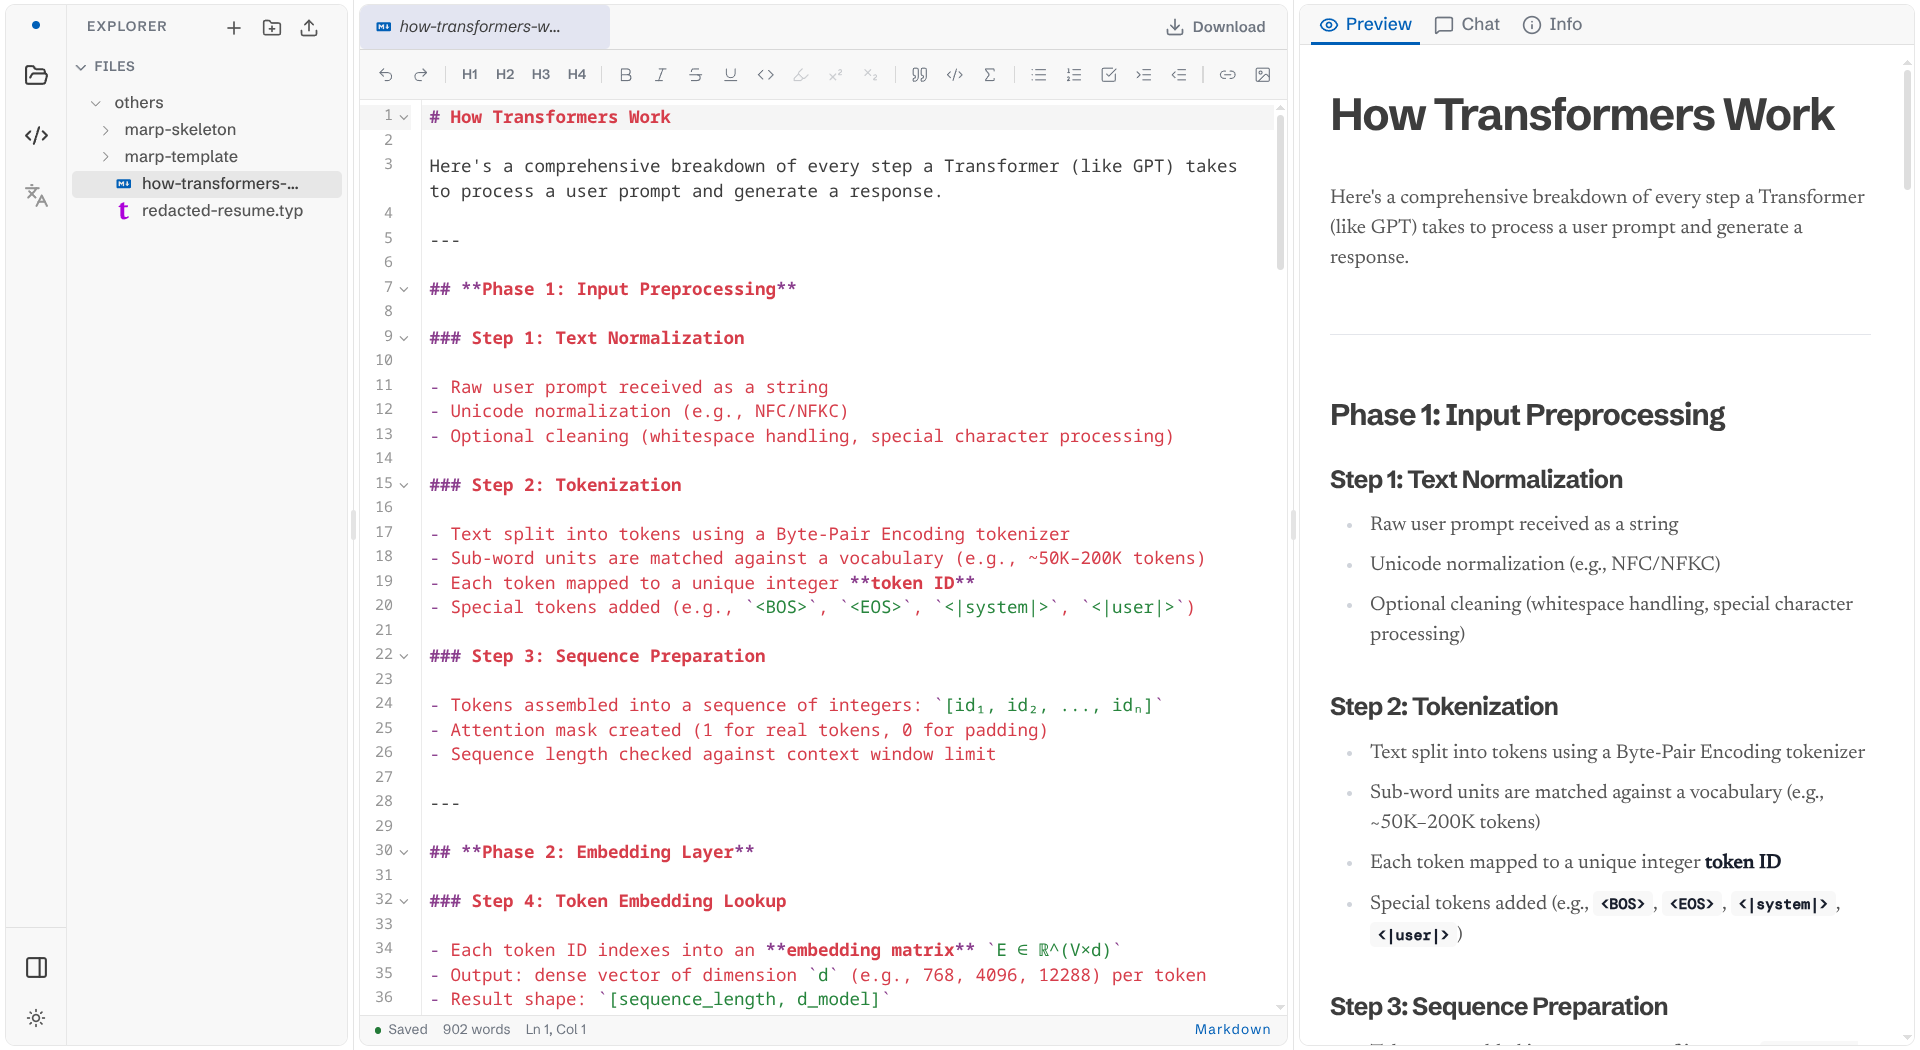Viewport: 1920px width, 1050px height.
Task: Insert a hyperlink
Action: click(x=1228, y=75)
